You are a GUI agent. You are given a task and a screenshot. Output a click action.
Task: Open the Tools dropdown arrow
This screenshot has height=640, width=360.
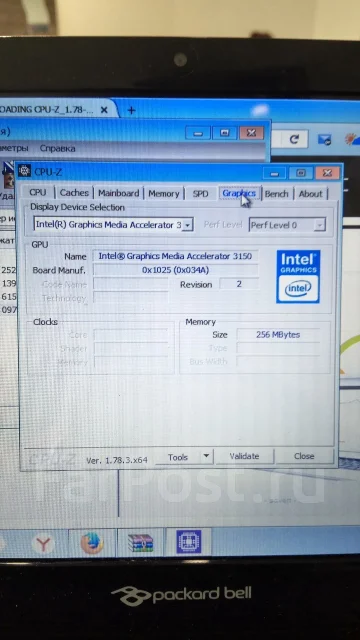pyautogui.click(x=207, y=456)
